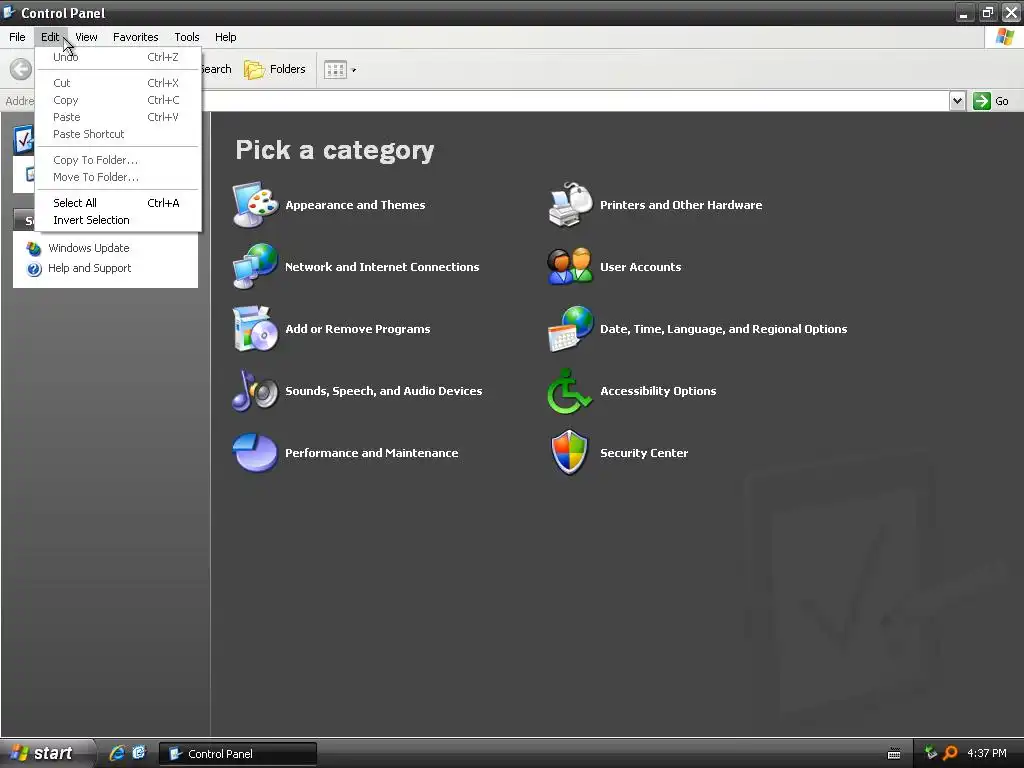The width and height of the screenshot is (1024, 768).
Task: Click the network tray icon beside the magnifier
Action: (x=931, y=753)
